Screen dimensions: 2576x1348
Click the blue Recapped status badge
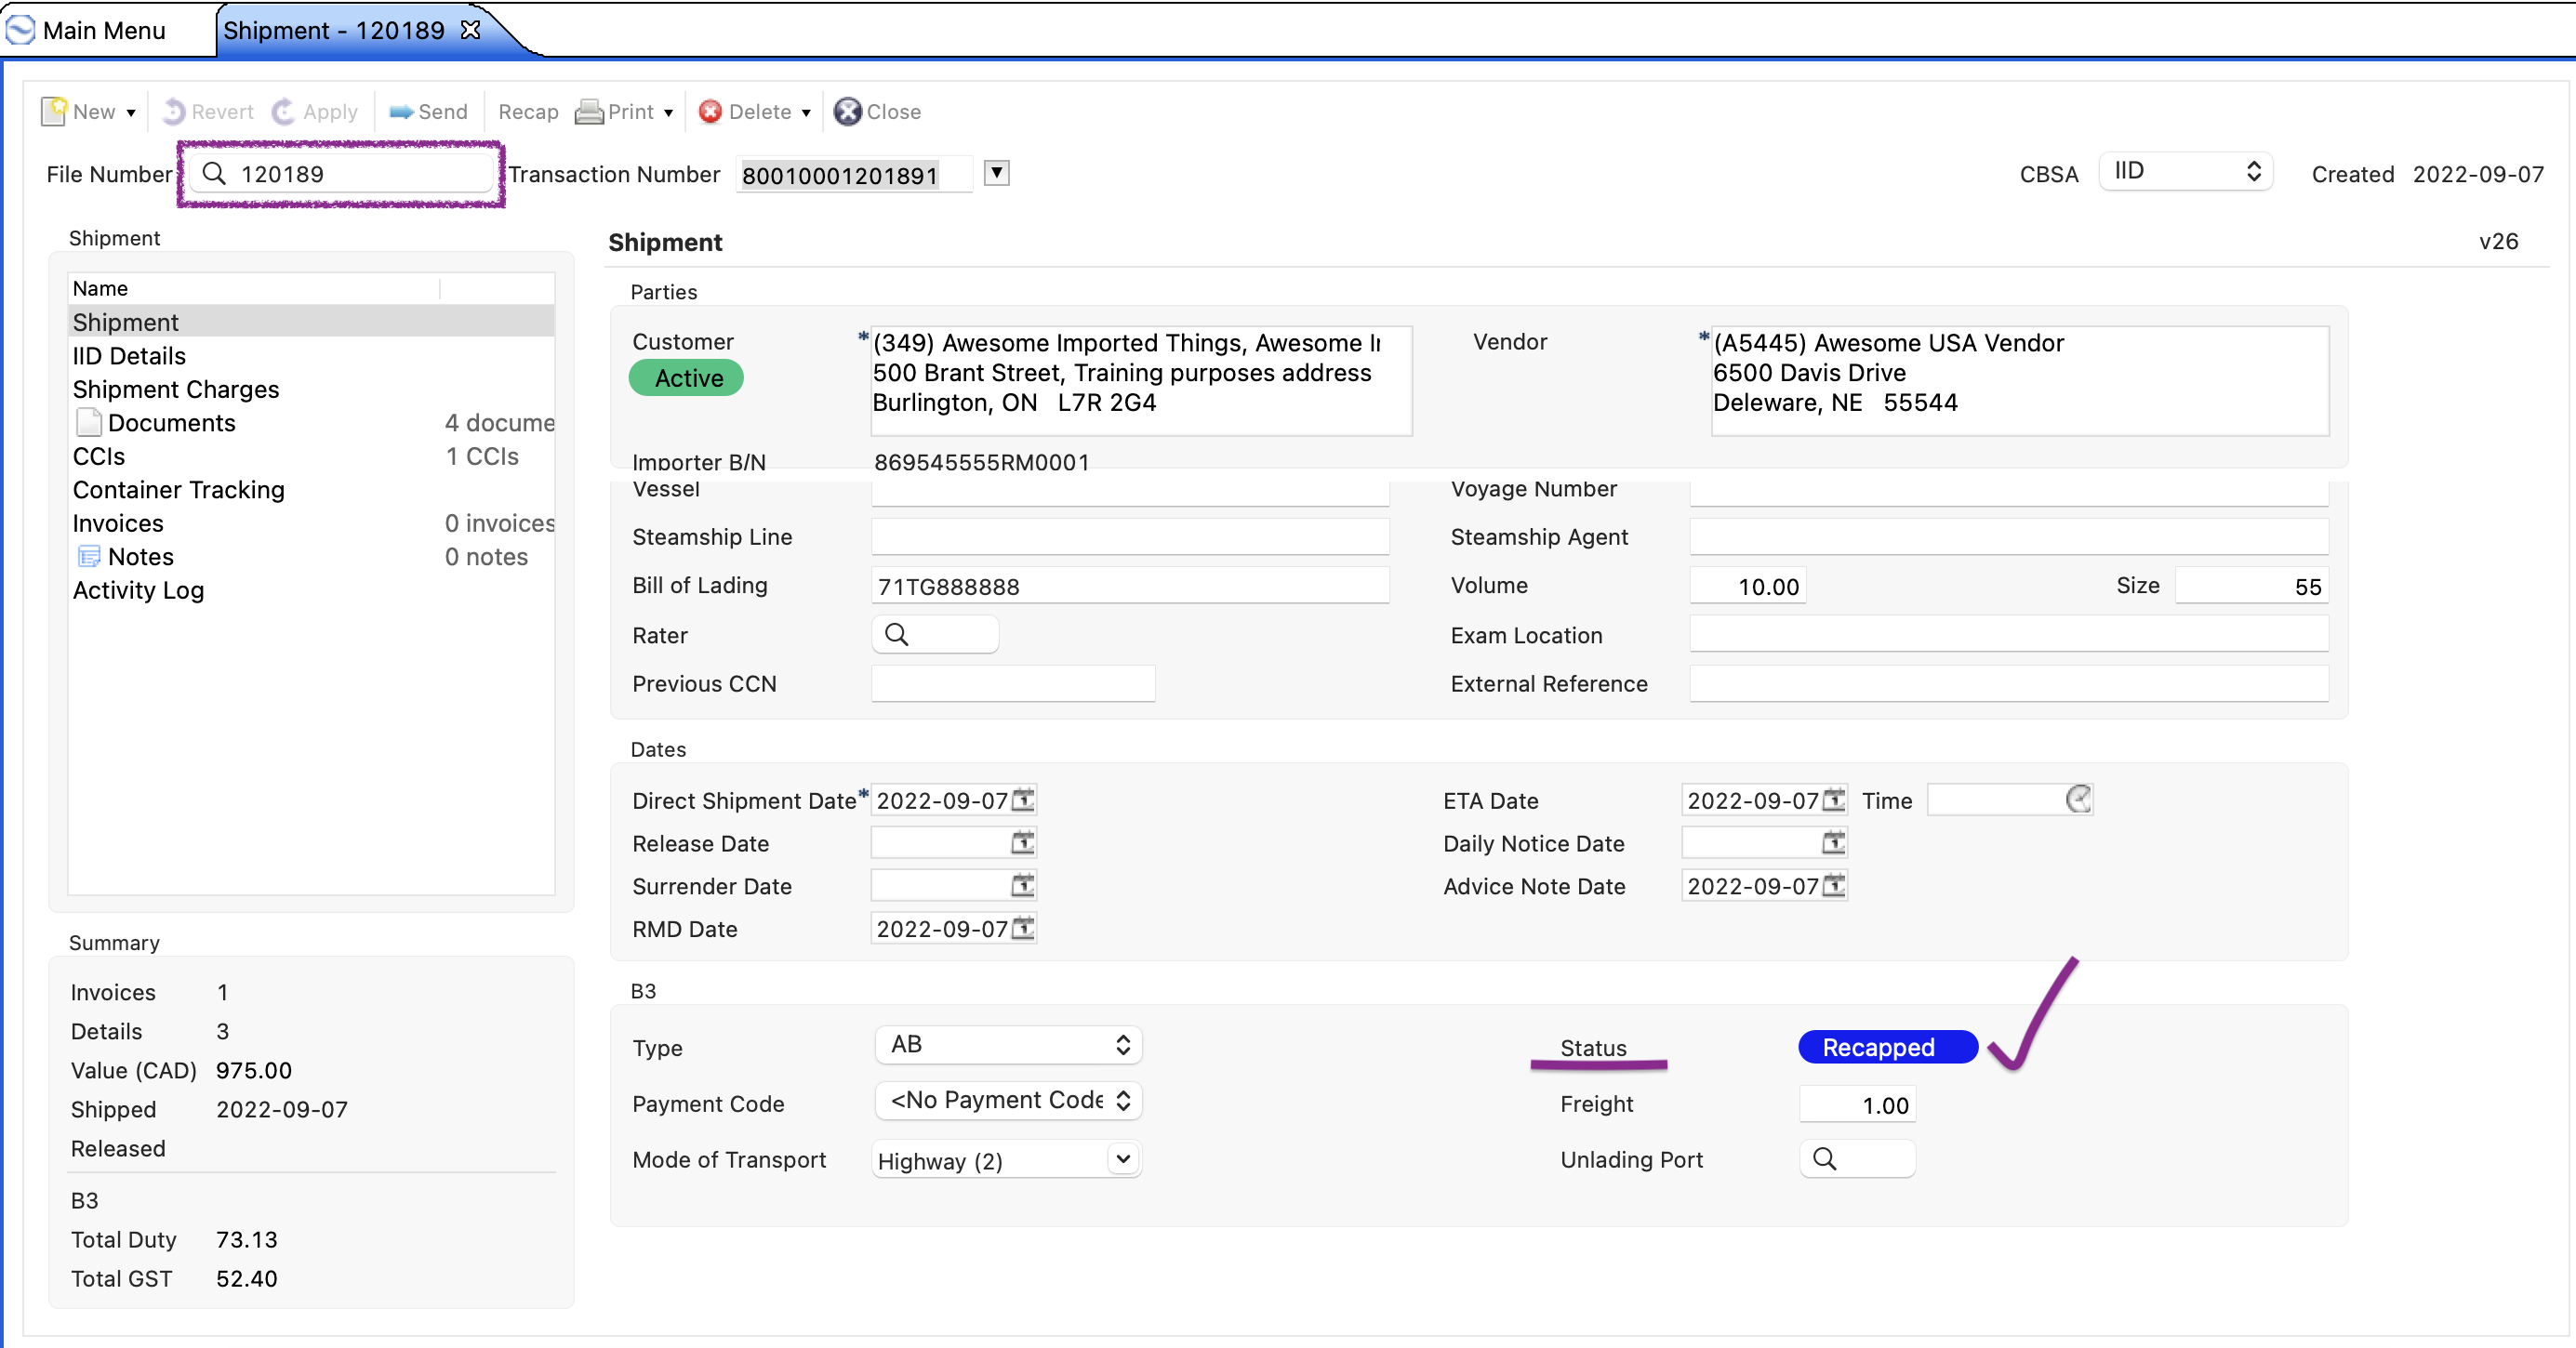tap(1887, 1047)
